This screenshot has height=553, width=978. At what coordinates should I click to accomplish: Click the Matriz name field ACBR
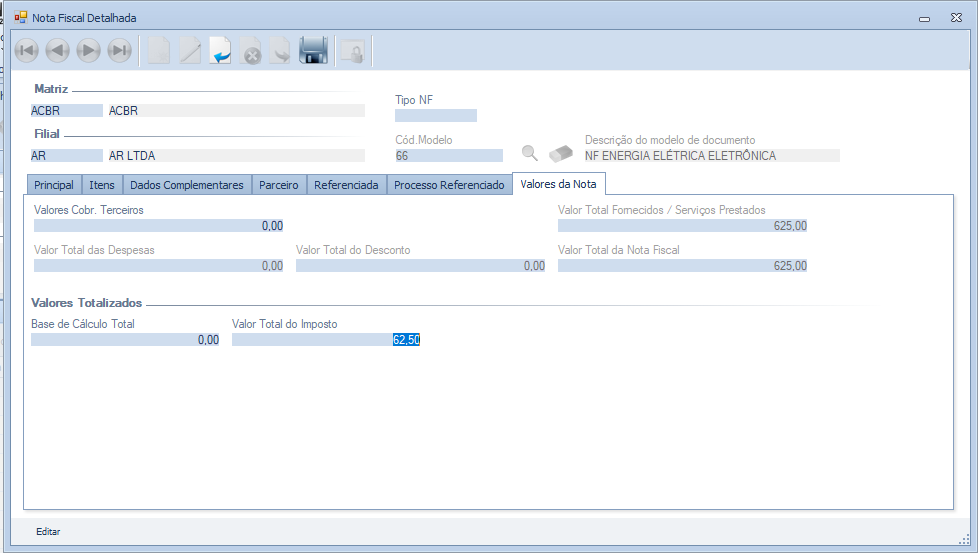(236, 110)
